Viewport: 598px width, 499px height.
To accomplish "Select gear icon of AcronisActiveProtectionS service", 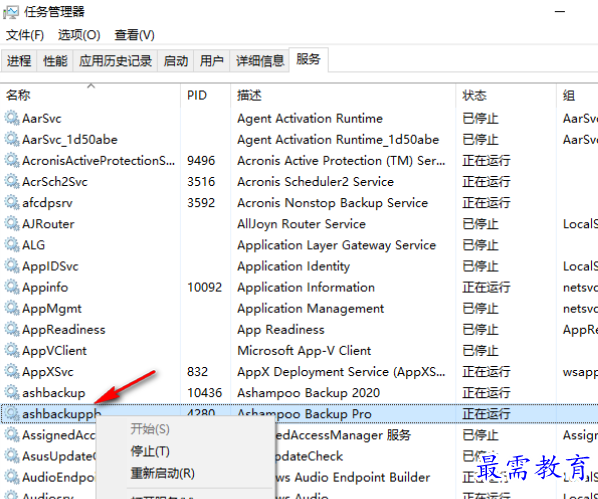I will [12, 160].
